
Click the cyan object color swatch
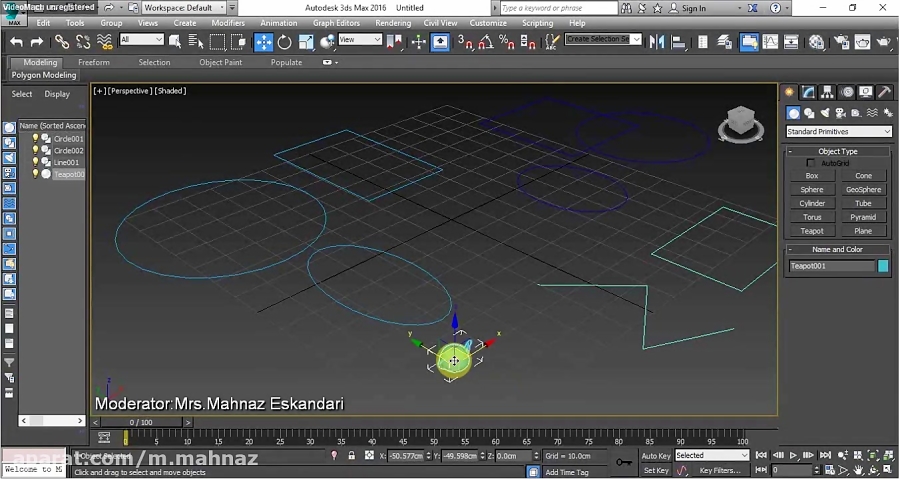[883, 266]
